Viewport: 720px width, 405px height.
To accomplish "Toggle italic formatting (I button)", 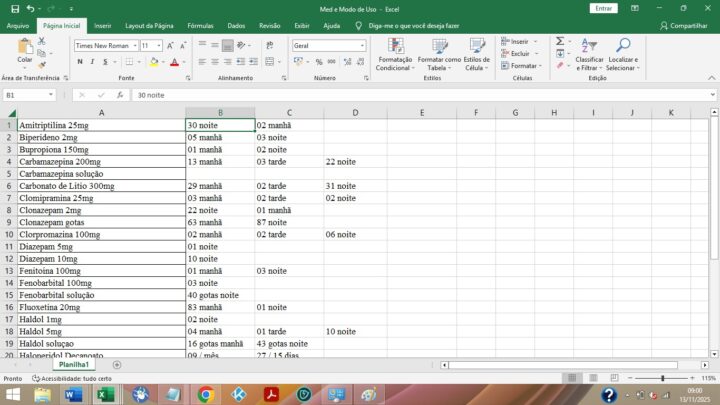I will [92, 62].
